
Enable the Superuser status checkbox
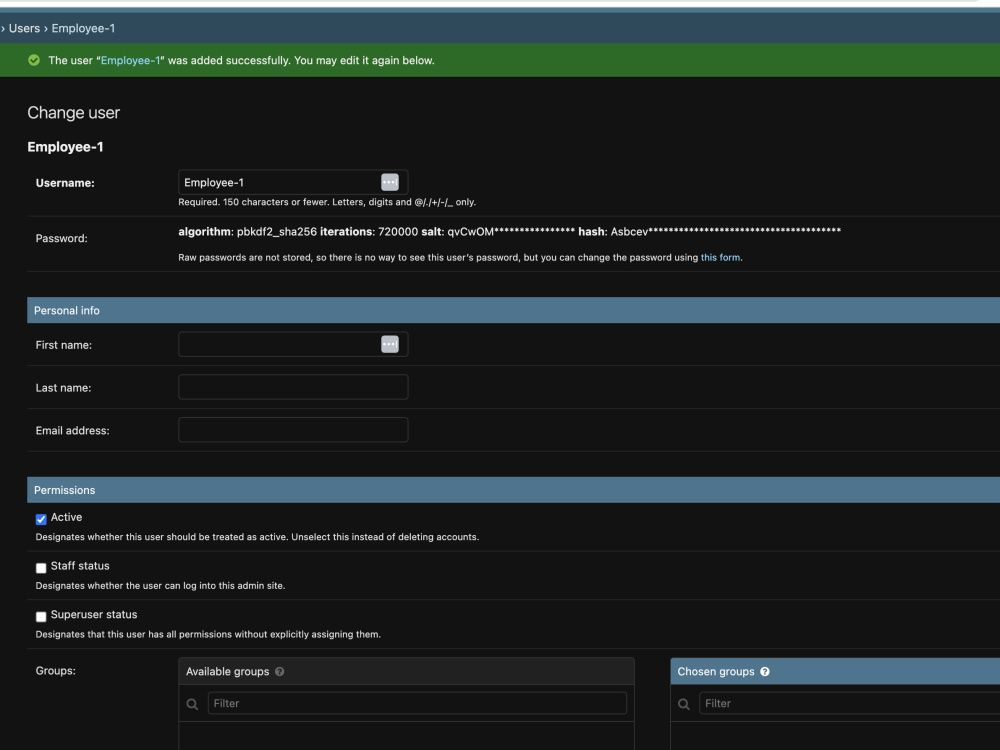[x=41, y=616]
